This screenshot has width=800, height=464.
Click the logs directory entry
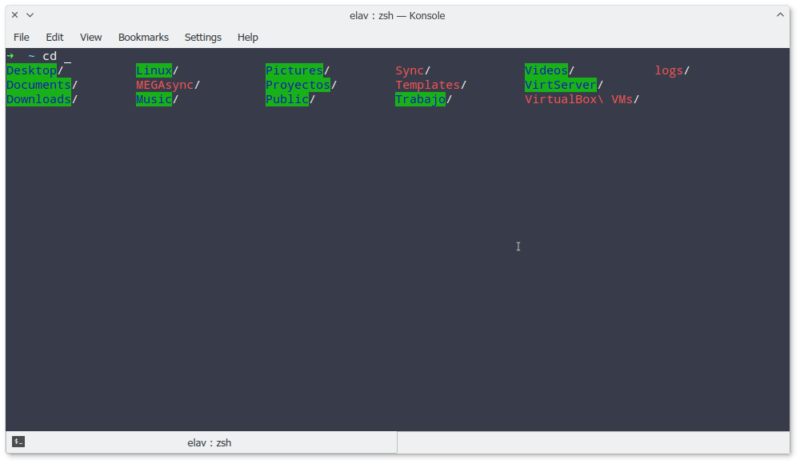[672, 70]
